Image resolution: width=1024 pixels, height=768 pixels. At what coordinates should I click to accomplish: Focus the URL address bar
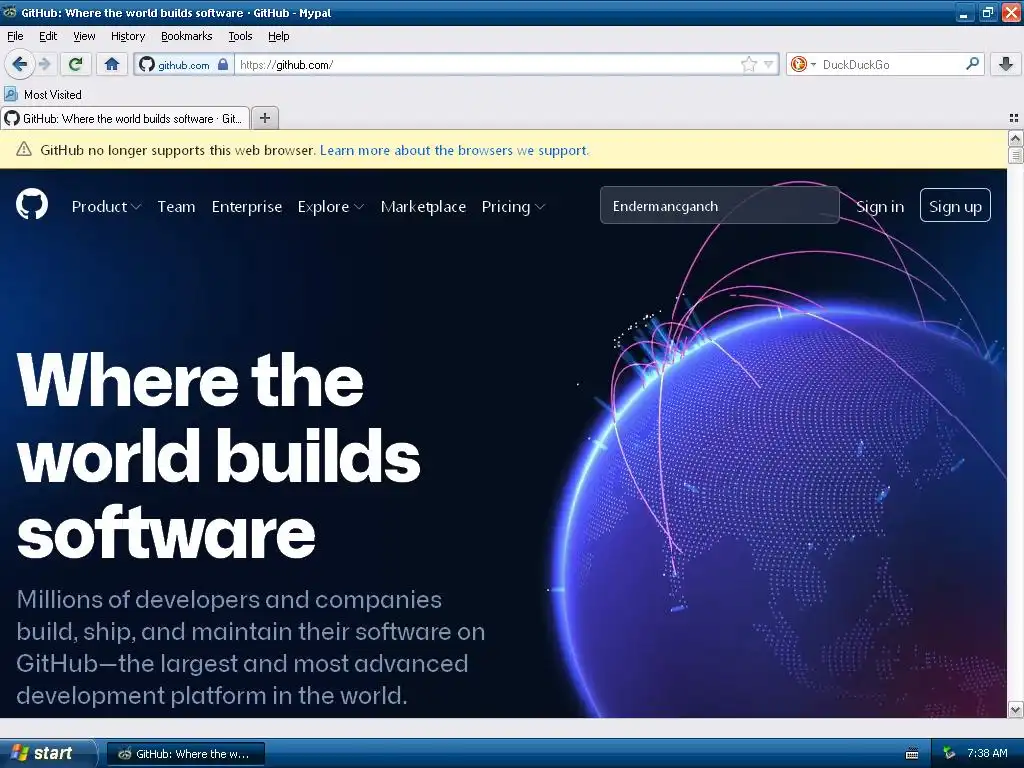[487, 65]
